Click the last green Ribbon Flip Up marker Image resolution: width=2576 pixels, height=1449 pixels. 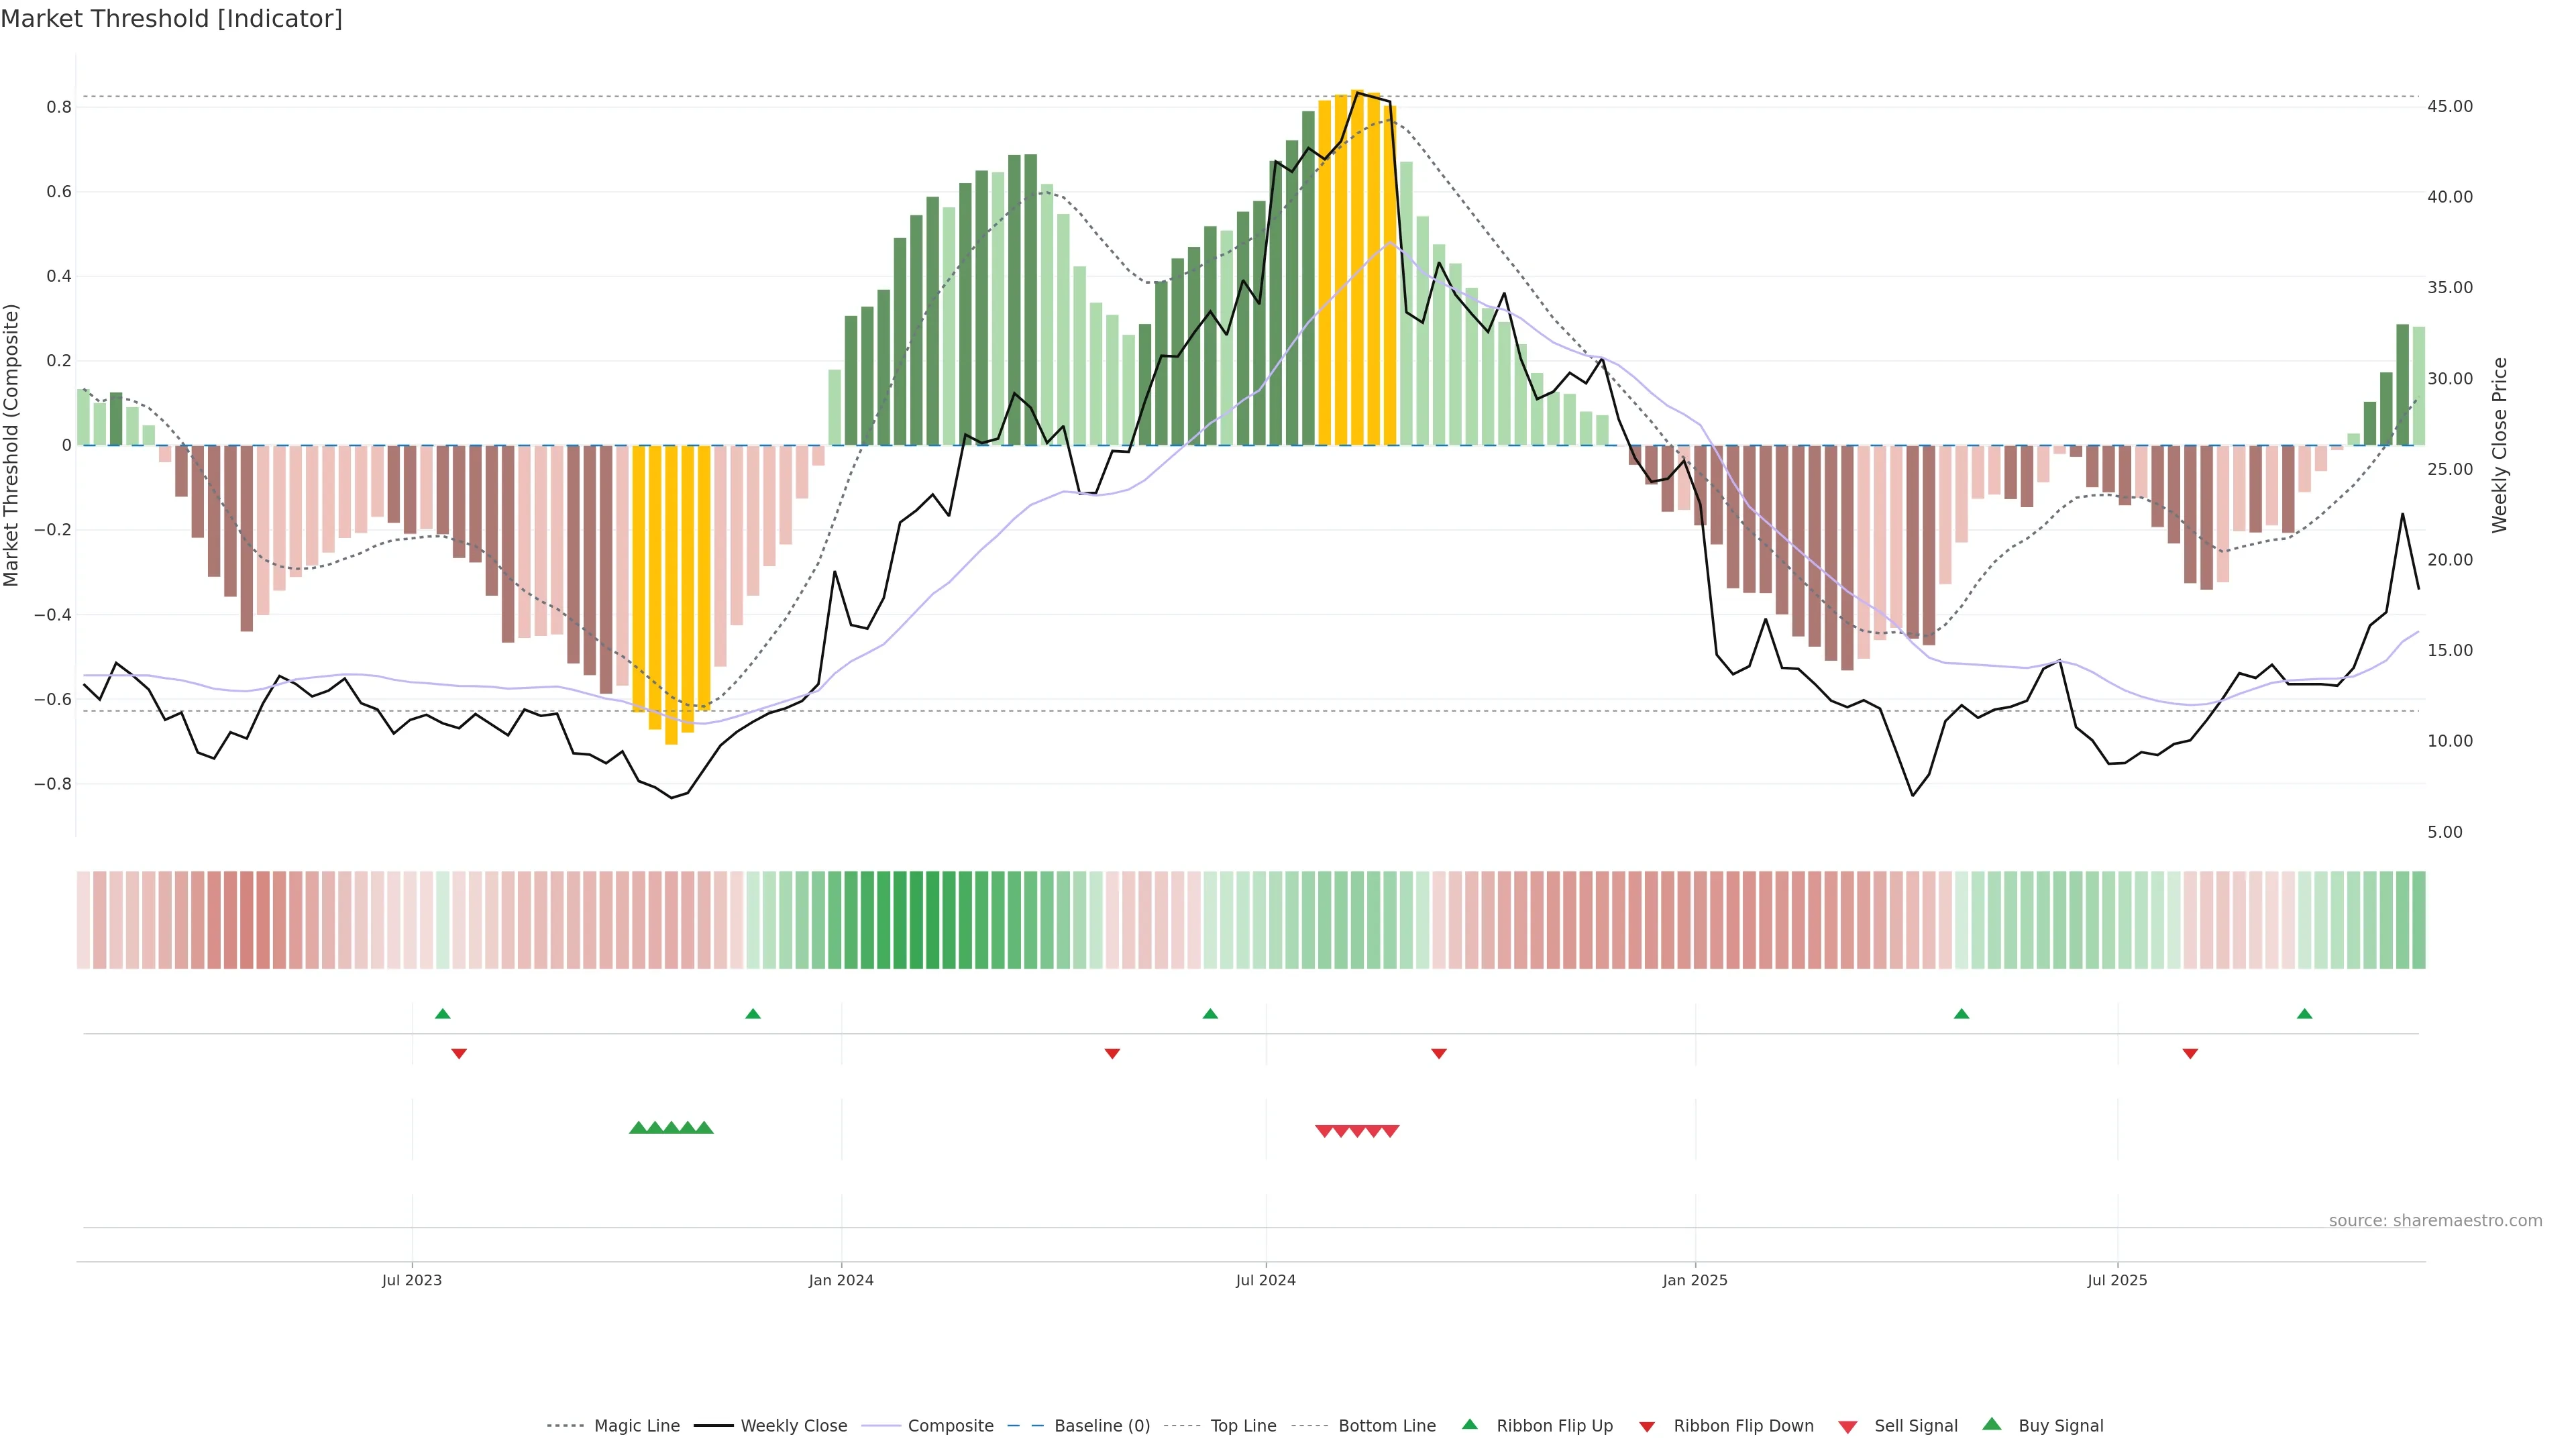[x=2305, y=1014]
